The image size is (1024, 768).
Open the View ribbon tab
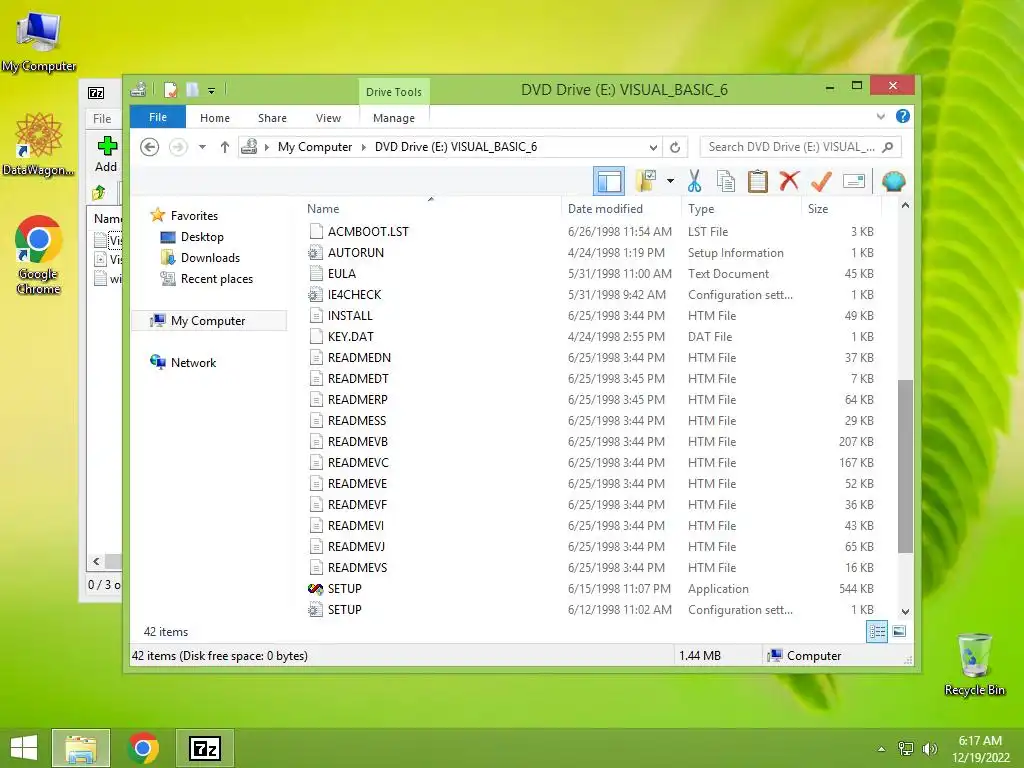pyautogui.click(x=328, y=118)
